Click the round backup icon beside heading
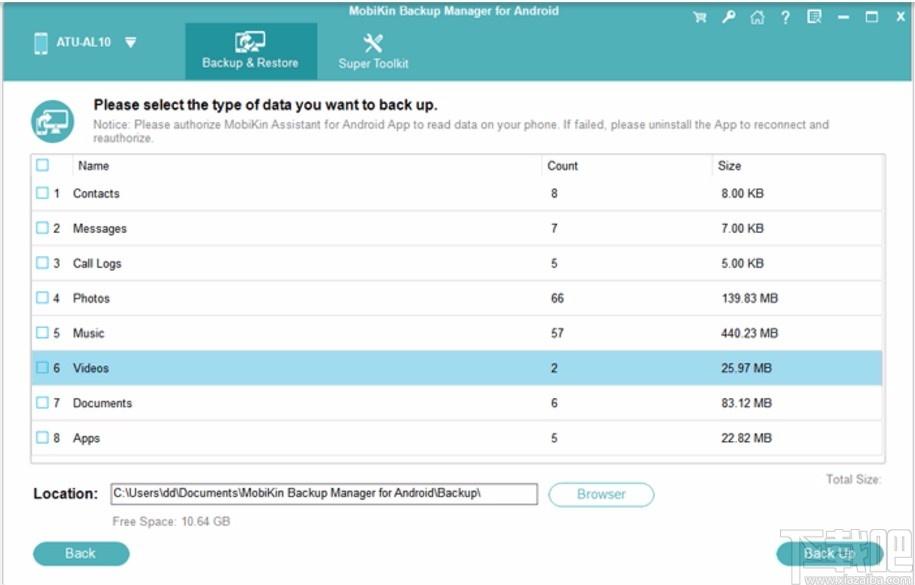915x585 pixels. 53,121
